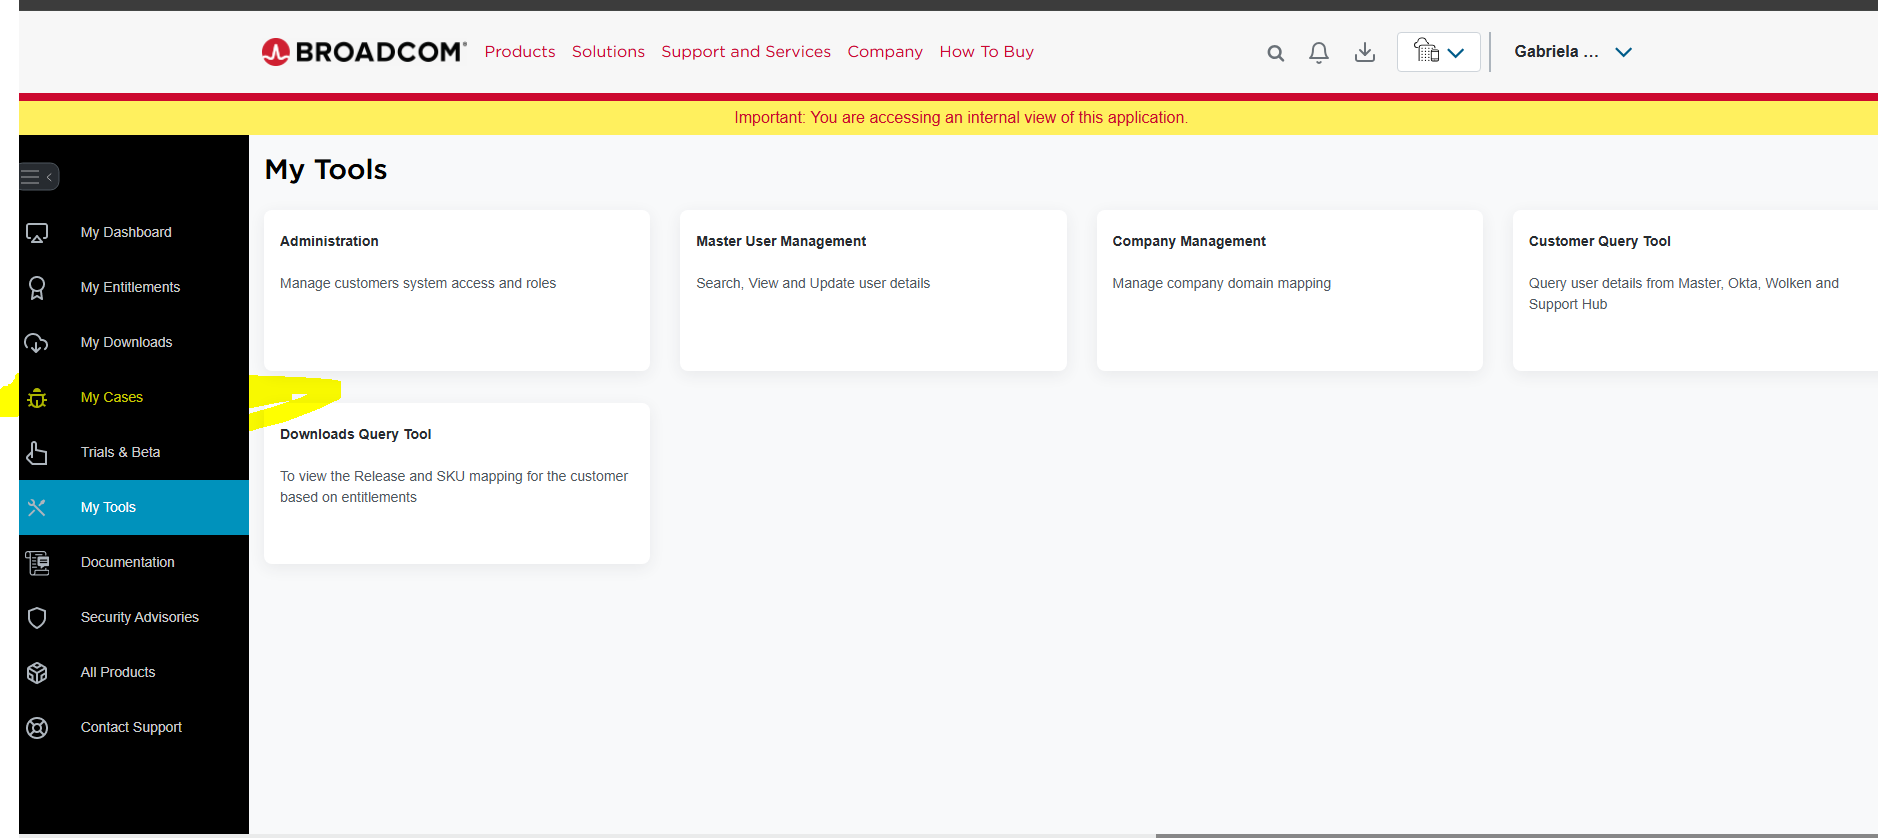Open Support and Services menu
Image resolution: width=1878 pixels, height=838 pixels.
pyautogui.click(x=746, y=52)
